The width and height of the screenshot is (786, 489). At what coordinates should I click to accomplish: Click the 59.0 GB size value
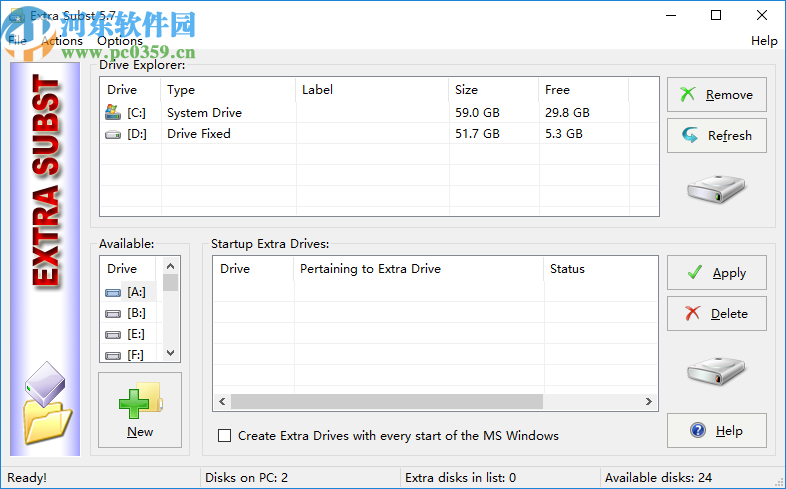click(x=477, y=113)
